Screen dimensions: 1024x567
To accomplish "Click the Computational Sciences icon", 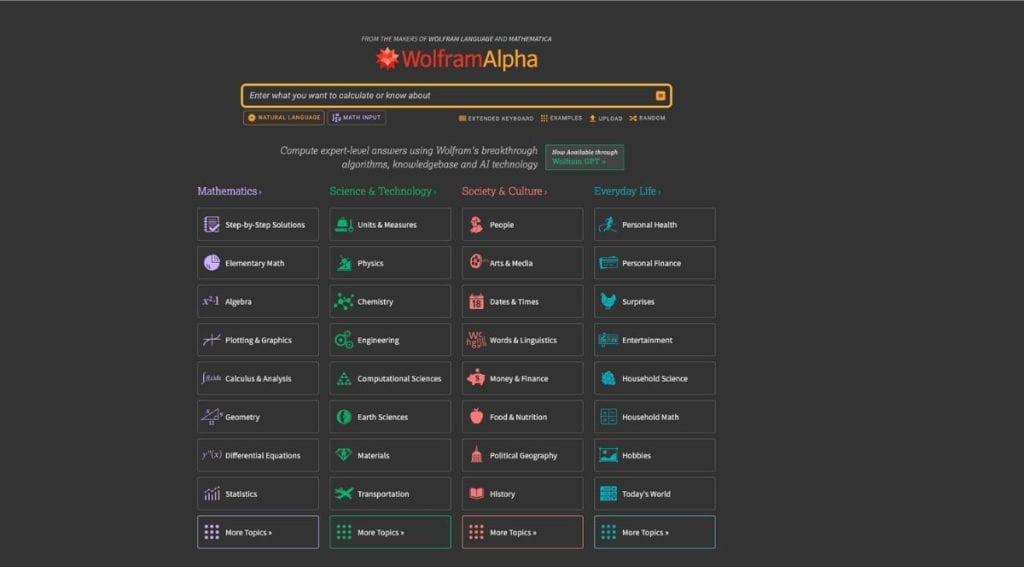I will tap(344, 379).
